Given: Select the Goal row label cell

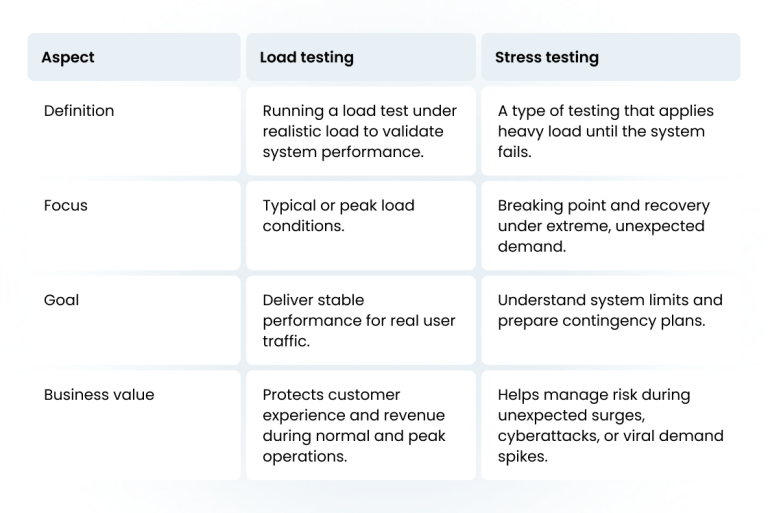Looking at the screenshot, I should pyautogui.click(x=61, y=300).
